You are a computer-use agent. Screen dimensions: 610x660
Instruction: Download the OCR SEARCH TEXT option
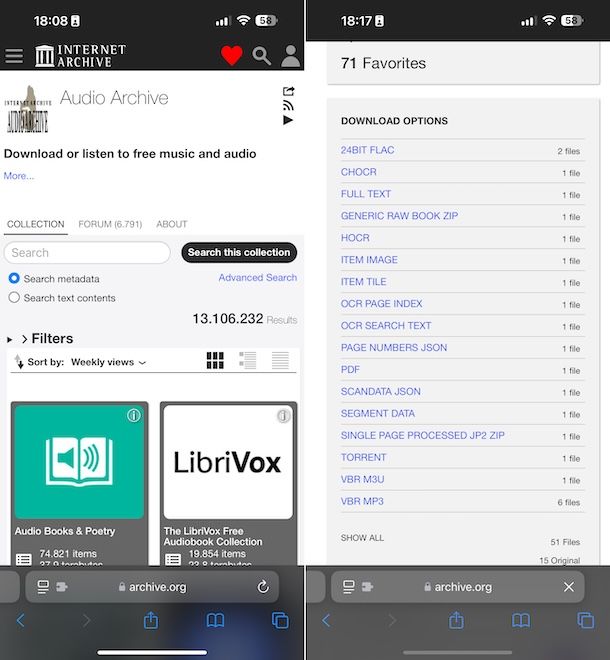pyautogui.click(x=386, y=325)
